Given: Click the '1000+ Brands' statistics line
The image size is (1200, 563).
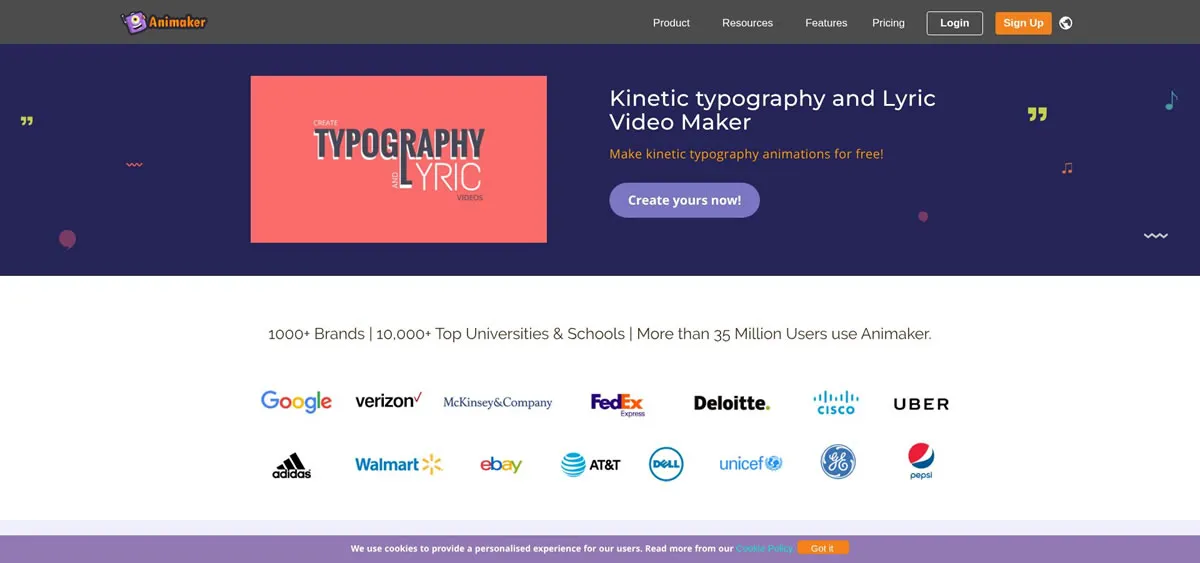Looking at the screenshot, I should click(599, 334).
